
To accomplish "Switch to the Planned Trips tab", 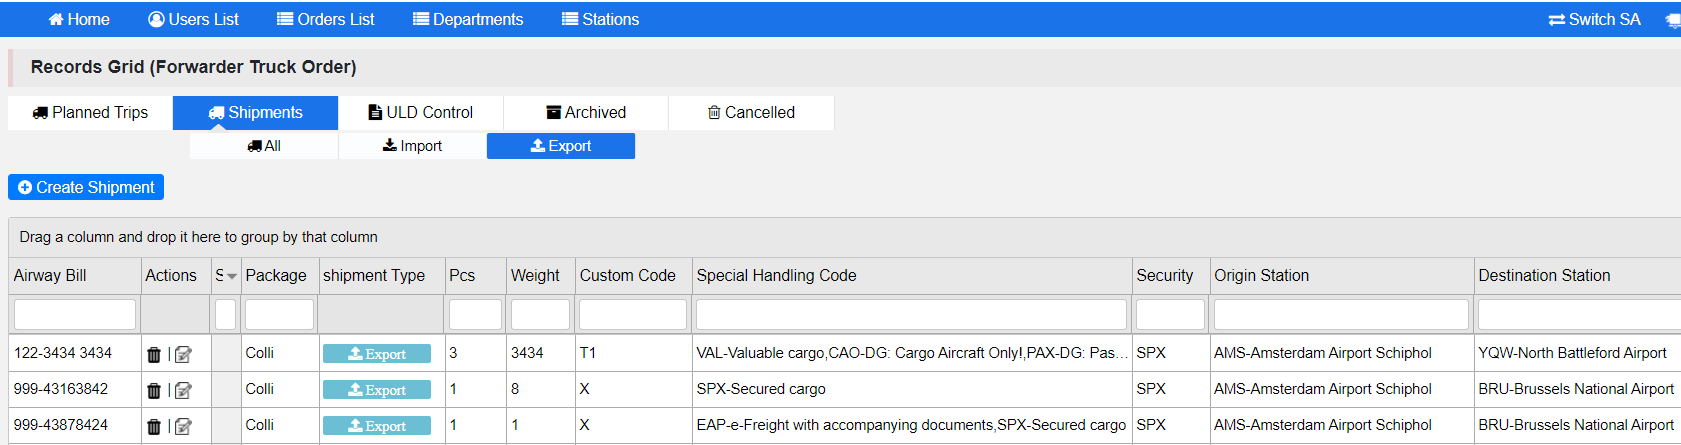I will pyautogui.click(x=90, y=113).
